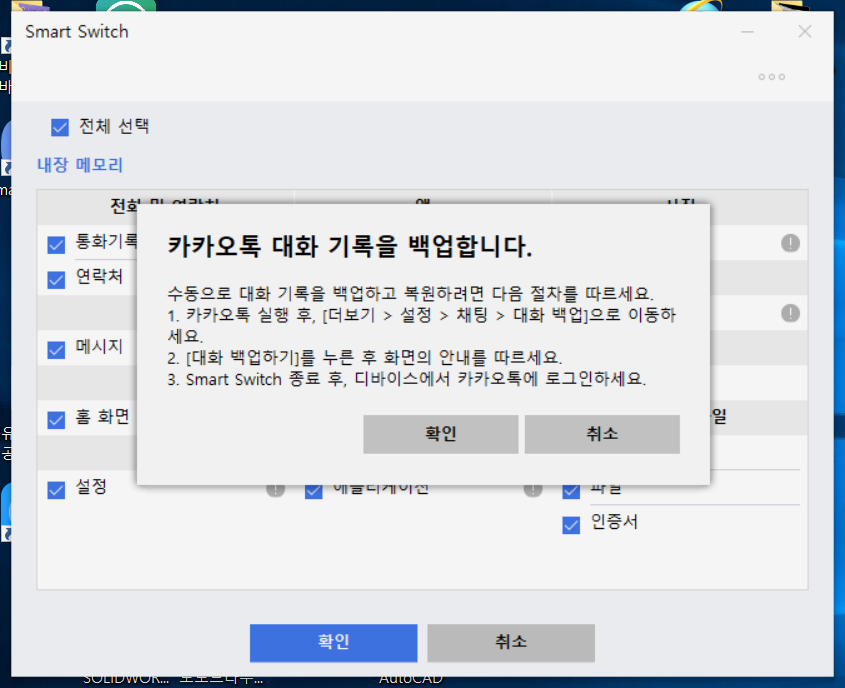Screen dimensions: 845x688
Task: Click the Smart Switch window title
Action: pos(77,32)
